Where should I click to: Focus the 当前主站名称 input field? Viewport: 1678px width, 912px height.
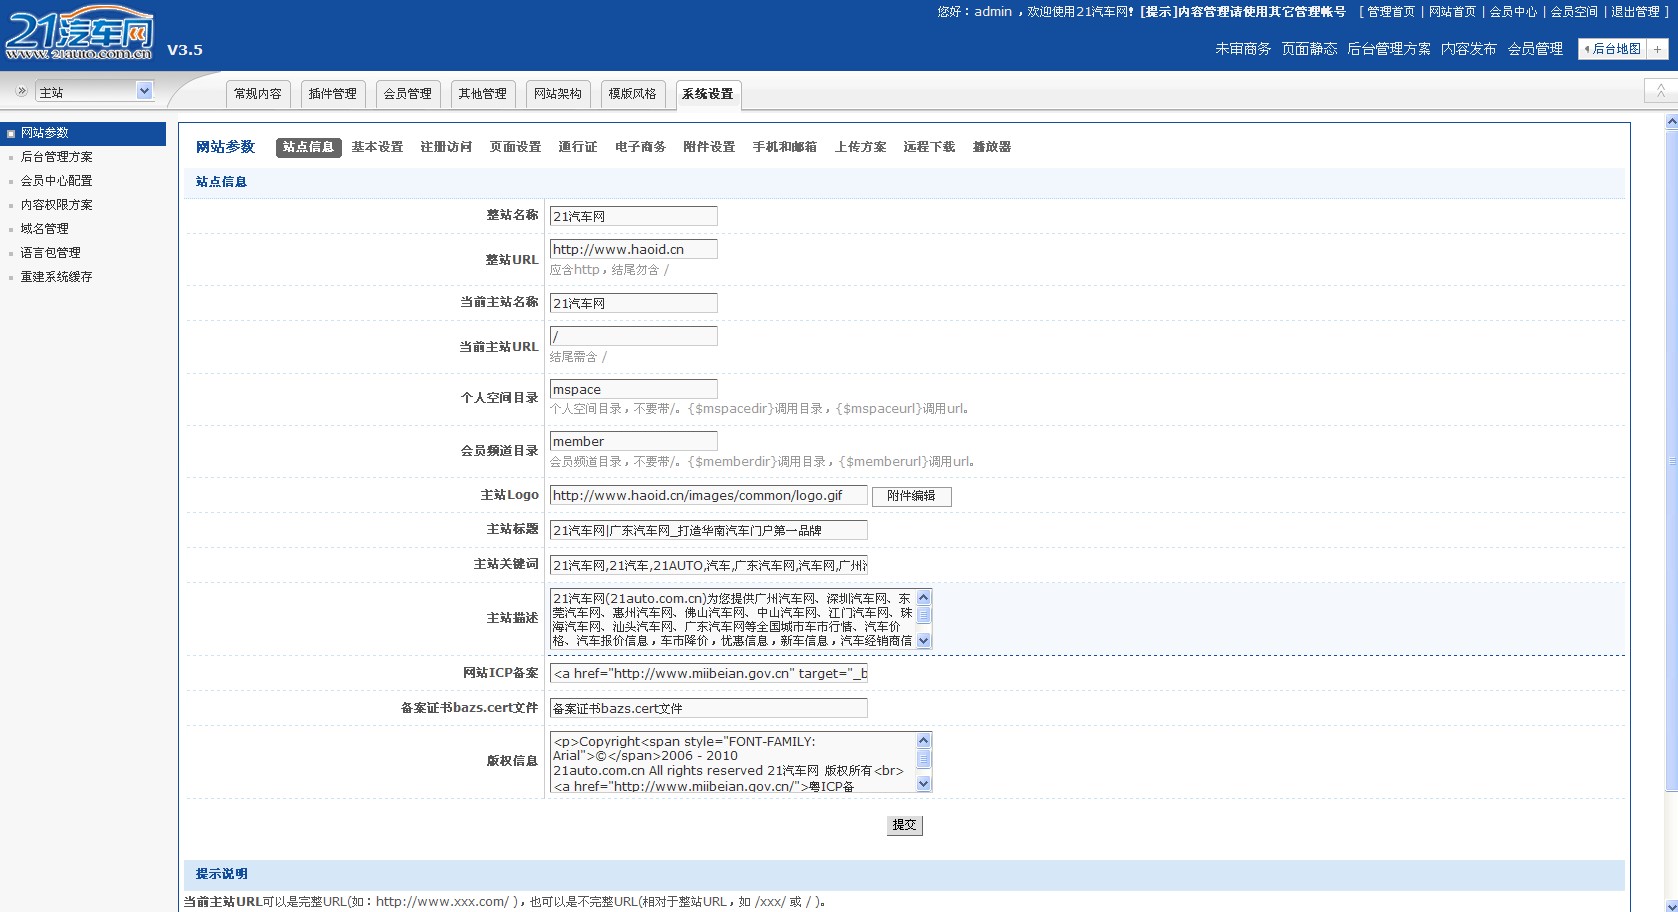click(x=633, y=303)
